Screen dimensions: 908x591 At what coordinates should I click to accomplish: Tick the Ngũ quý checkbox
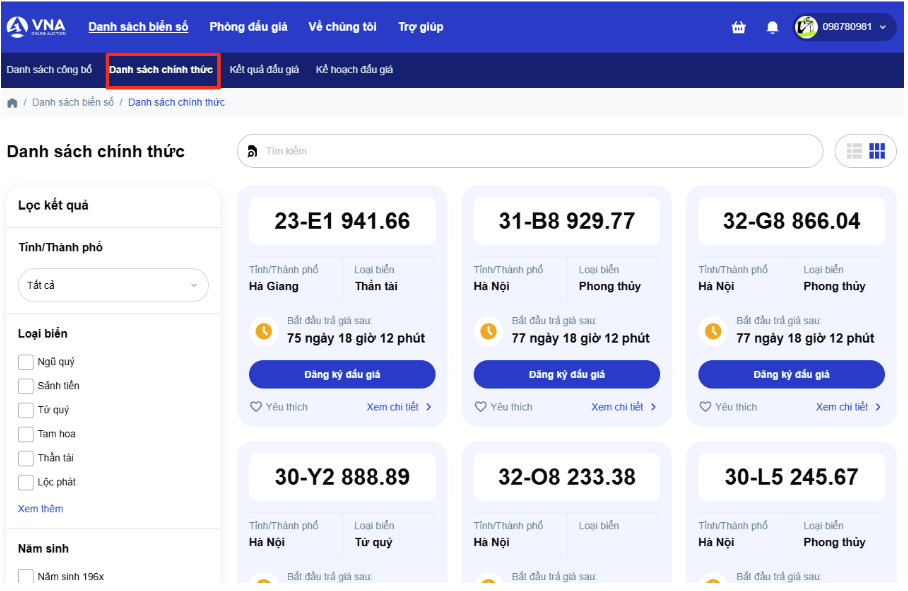[x=25, y=362]
